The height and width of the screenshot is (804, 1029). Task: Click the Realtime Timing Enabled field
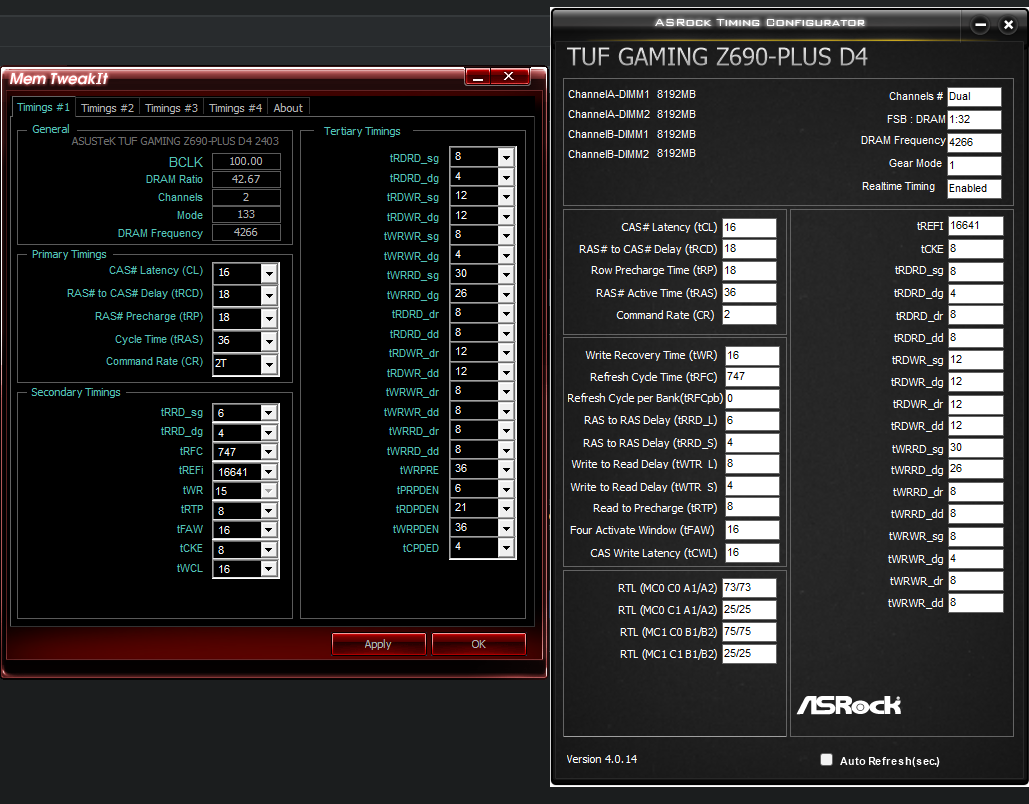974,188
